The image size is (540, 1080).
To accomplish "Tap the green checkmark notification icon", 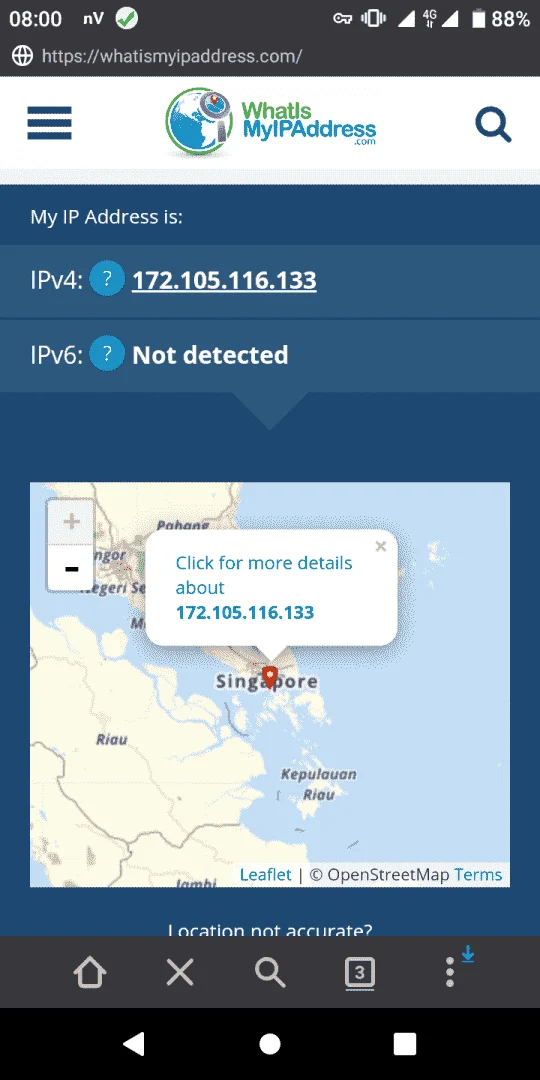I will tap(126, 19).
